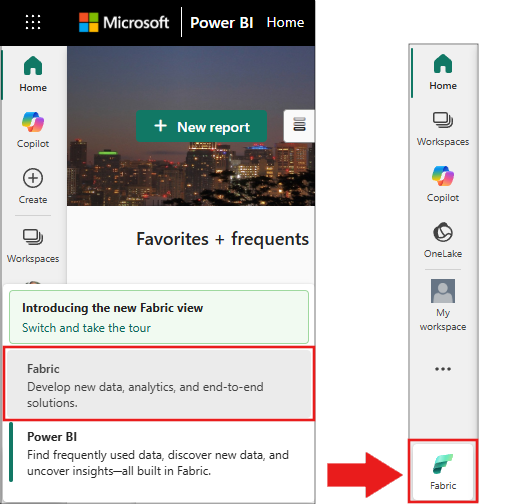The height and width of the screenshot is (504, 514).
Task: Open OneLake in the right sidebar
Action: pyautogui.click(x=443, y=240)
